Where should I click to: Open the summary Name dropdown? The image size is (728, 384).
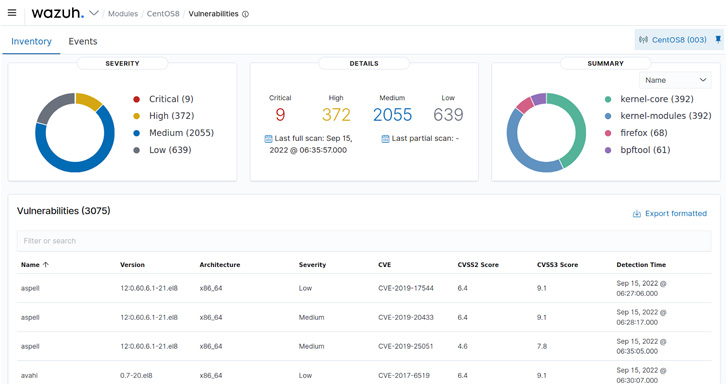[x=675, y=80]
